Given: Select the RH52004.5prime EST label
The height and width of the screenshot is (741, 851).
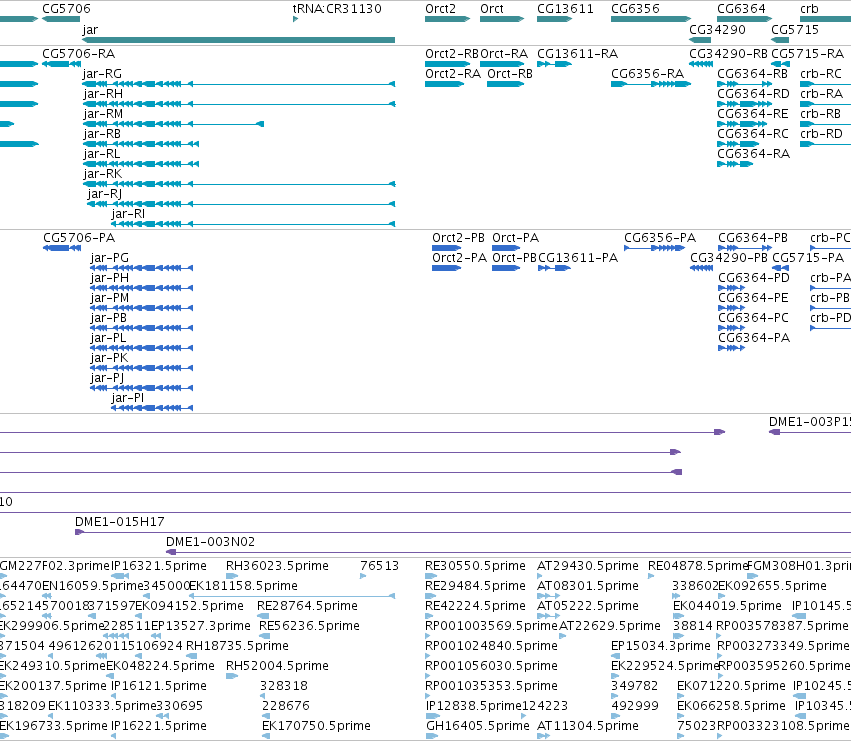Looking at the screenshot, I should tap(277, 666).
